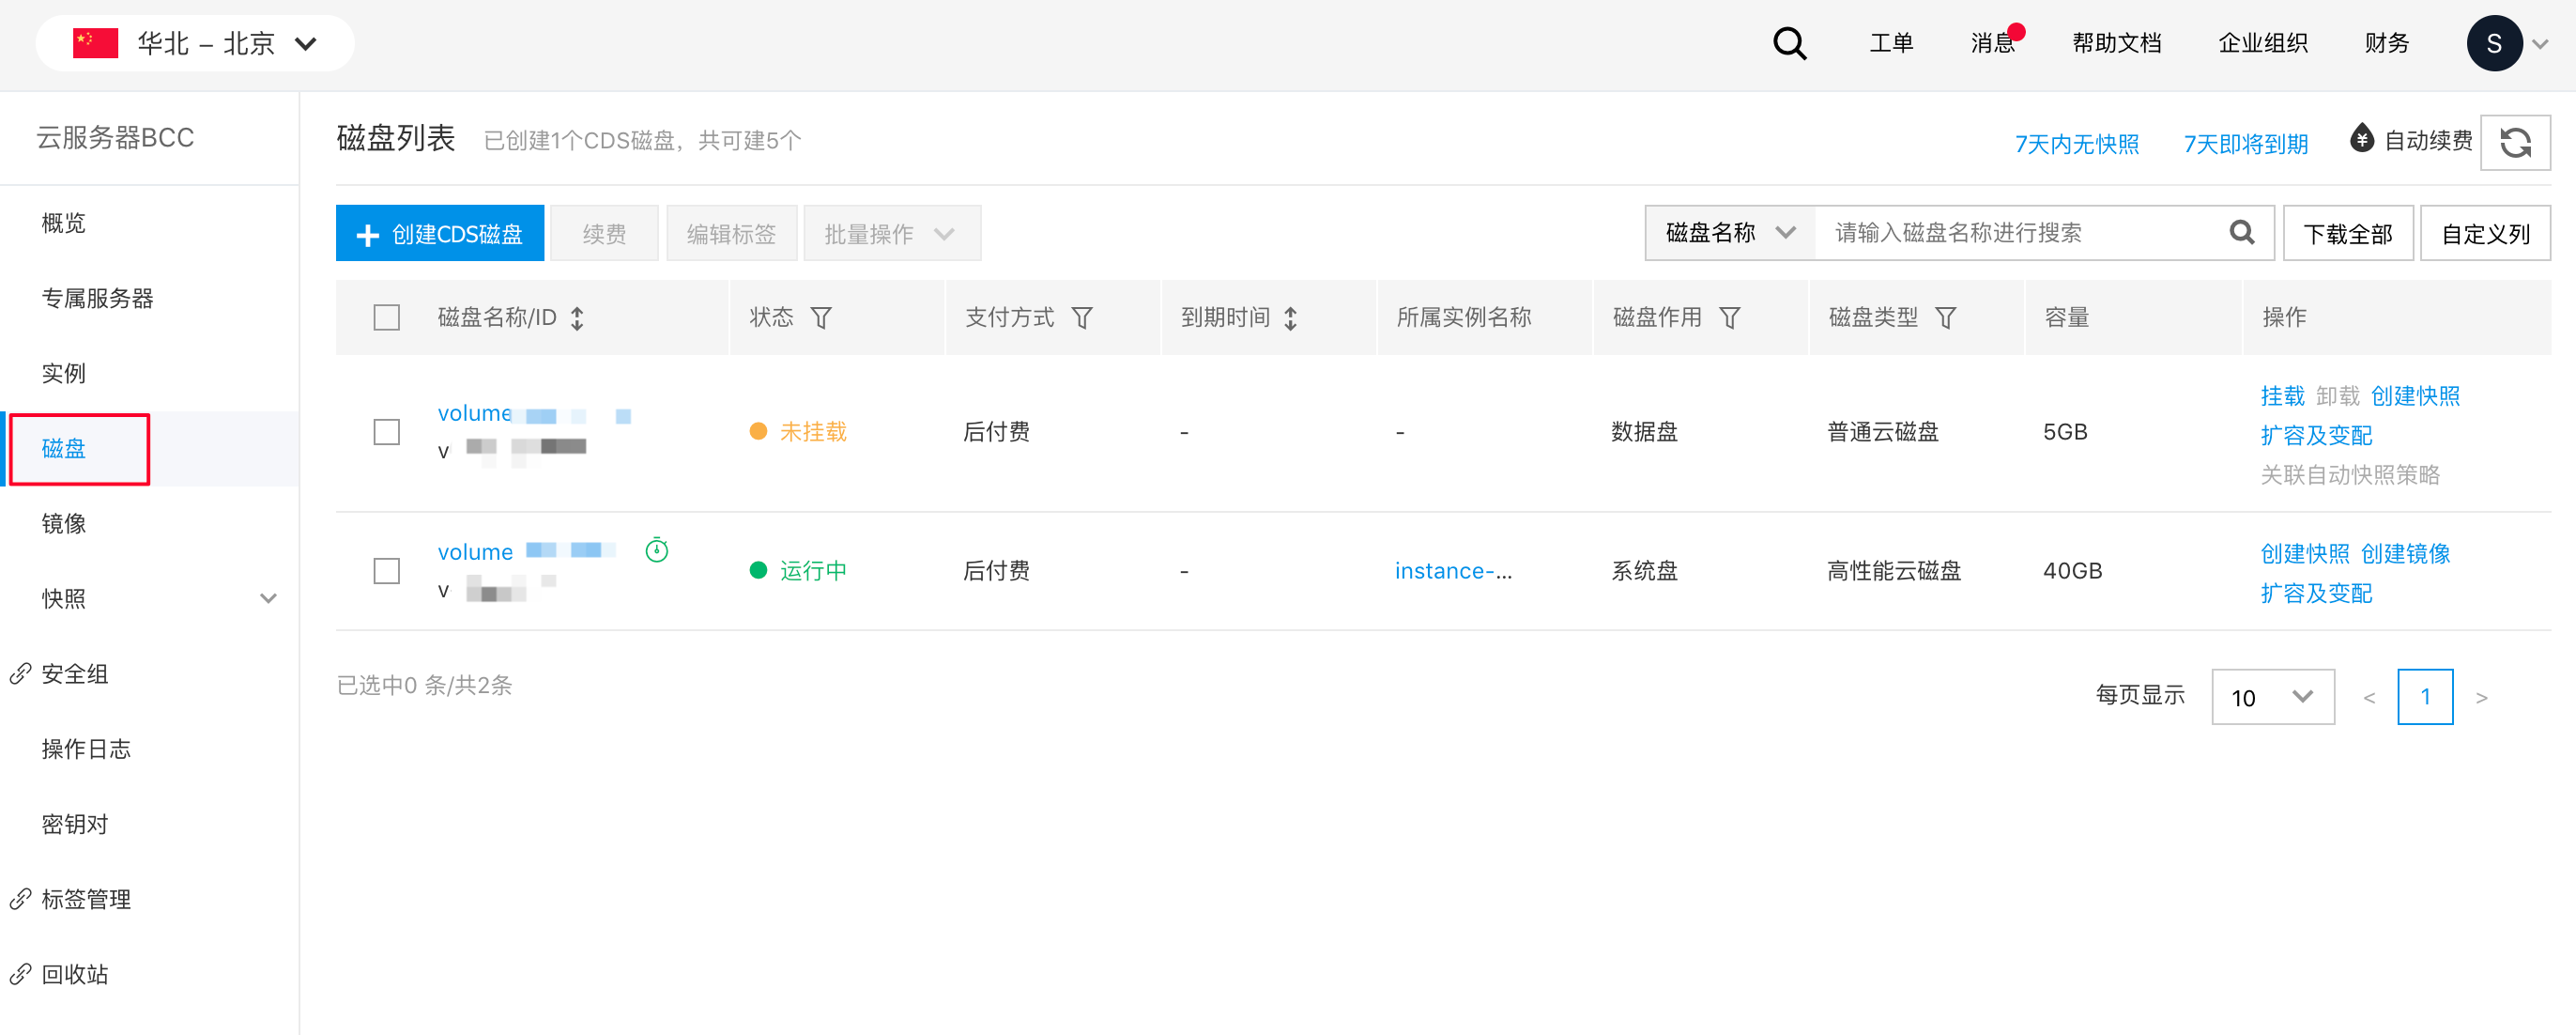Click the clock icon beside second volume
This screenshot has width=2576, height=1035.
coord(656,549)
